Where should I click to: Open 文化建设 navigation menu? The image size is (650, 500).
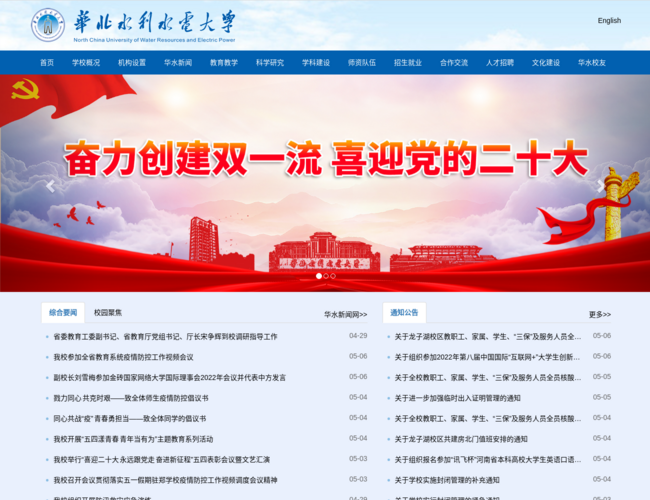click(546, 63)
